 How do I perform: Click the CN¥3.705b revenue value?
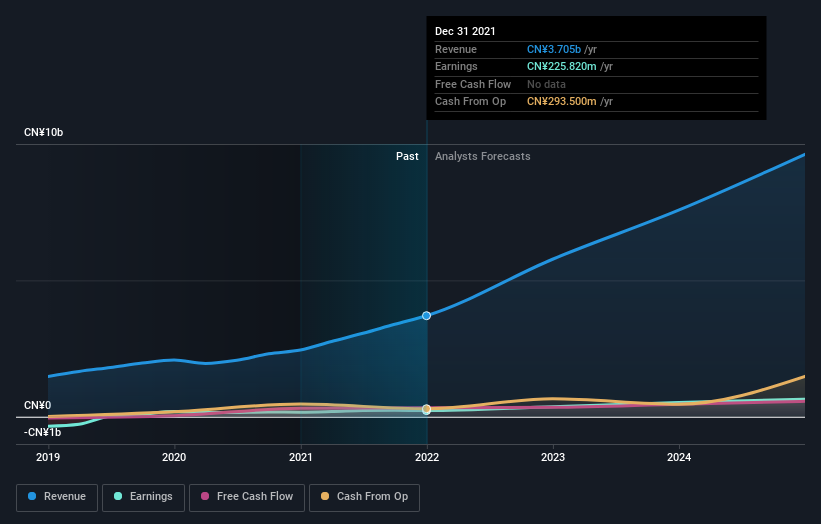click(x=554, y=49)
